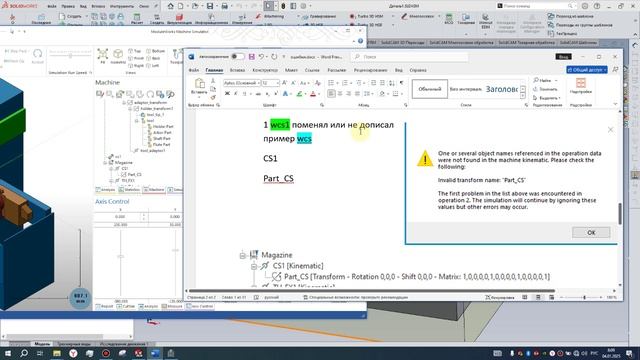Image resolution: width=640 pixels, height=360 pixels.
Task: Open Ссылки ribbon tab
Action: (312, 70)
